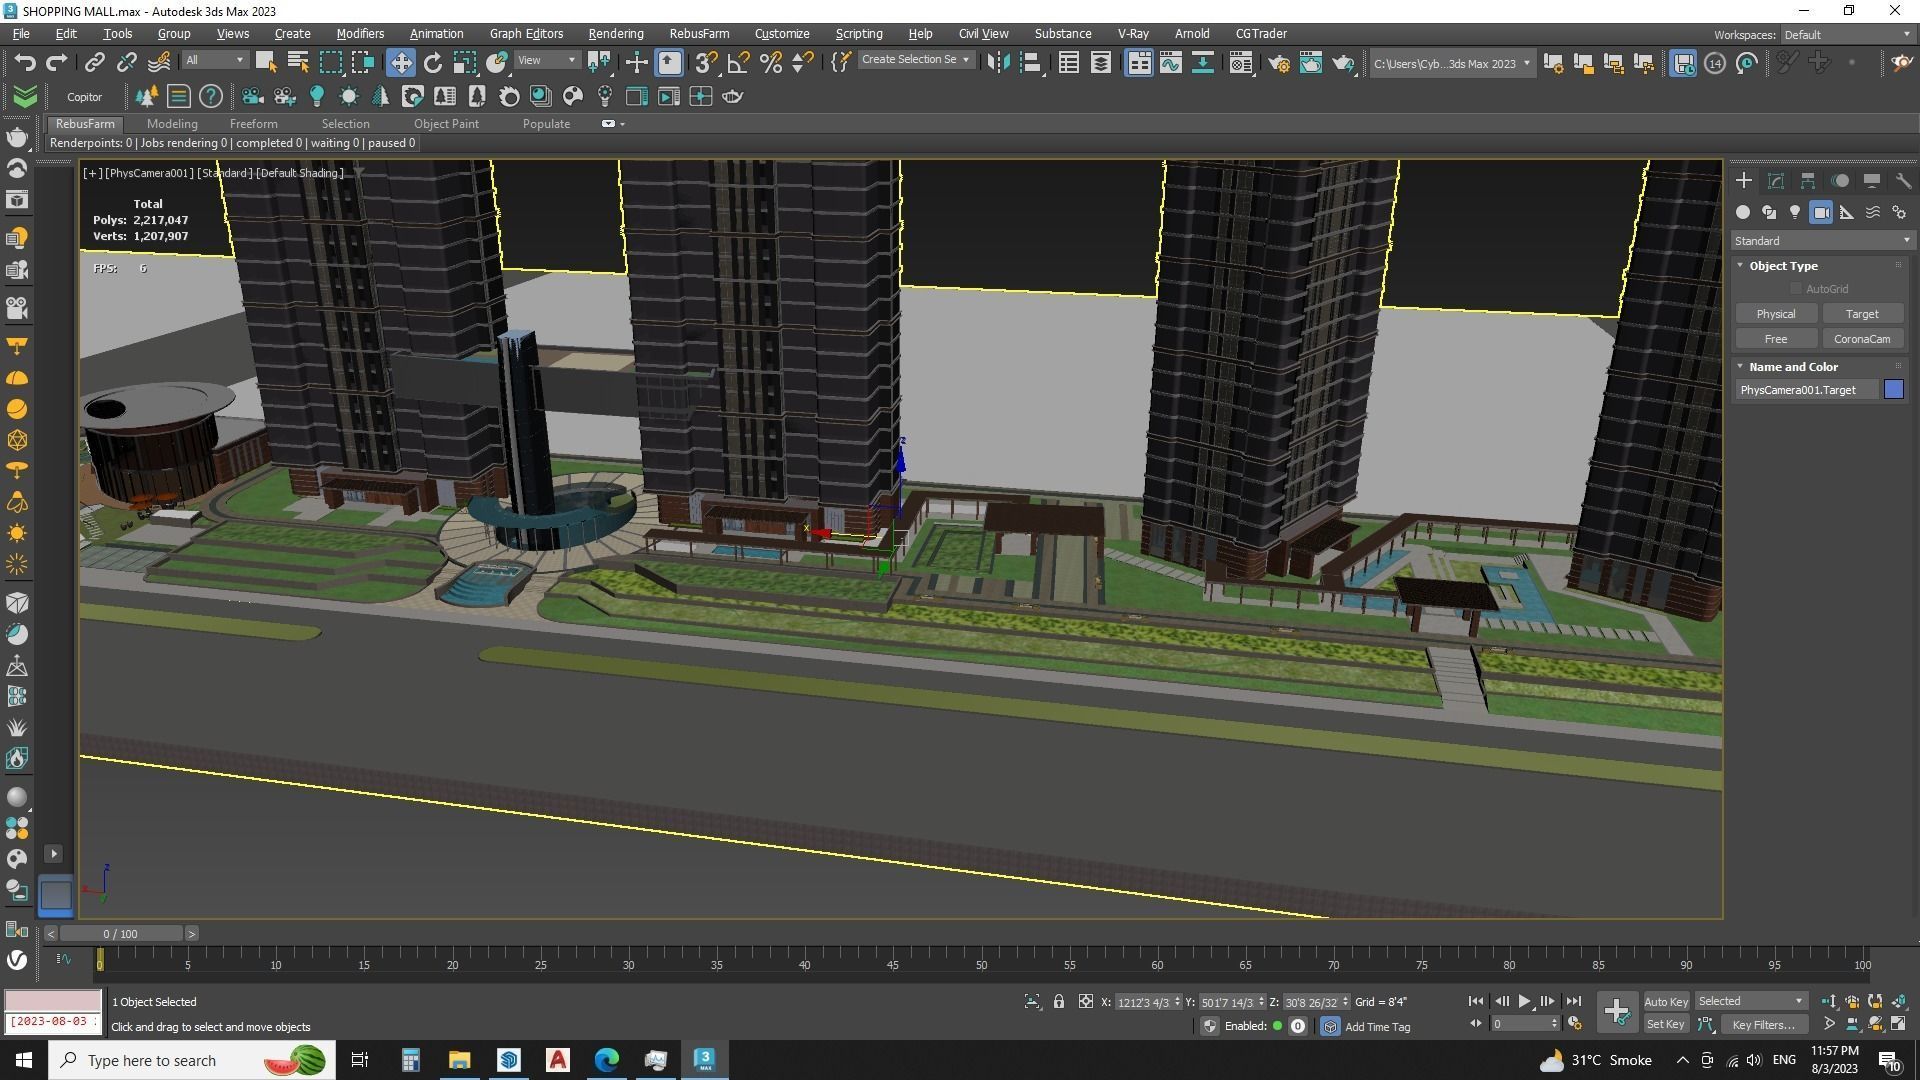The image size is (1920, 1080).
Task: Open the Workspaces Default dropdown
Action: [x=1846, y=35]
